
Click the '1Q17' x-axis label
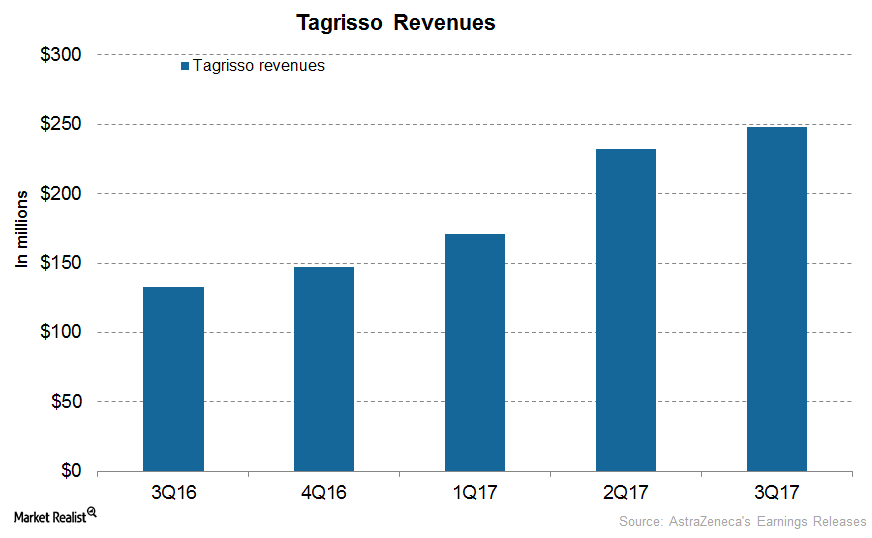(475, 492)
